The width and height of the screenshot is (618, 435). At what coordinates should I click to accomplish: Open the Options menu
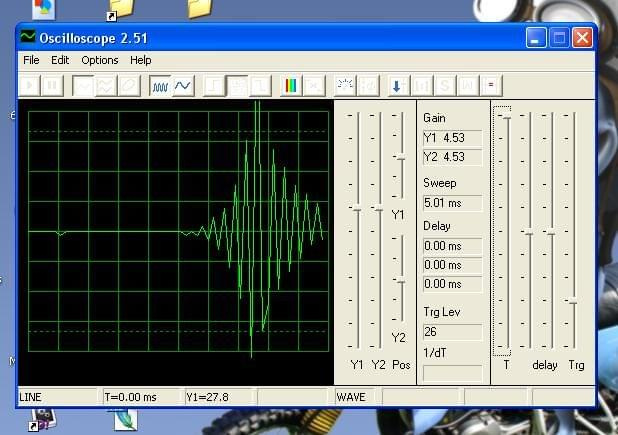coord(100,60)
